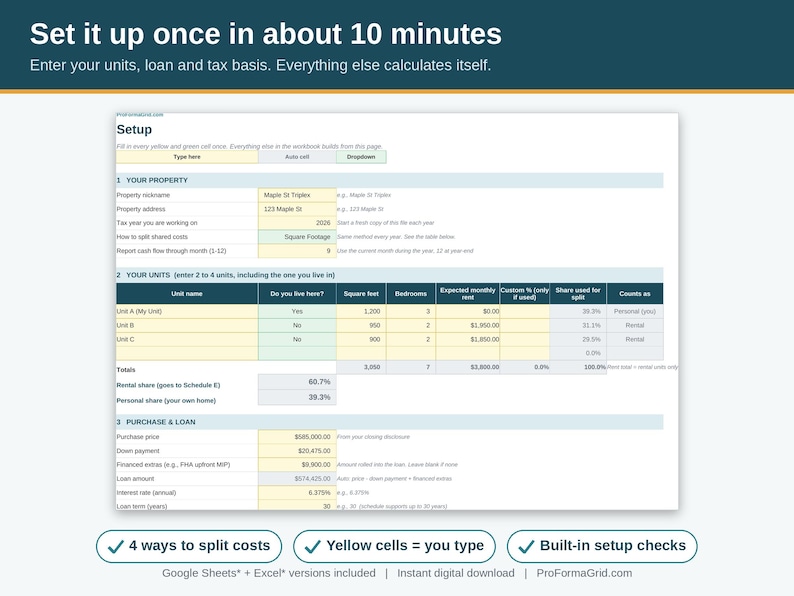Viewport: 794px width, 596px height.
Task: Click the tax year cell showing 2026
Action: [x=297, y=223]
